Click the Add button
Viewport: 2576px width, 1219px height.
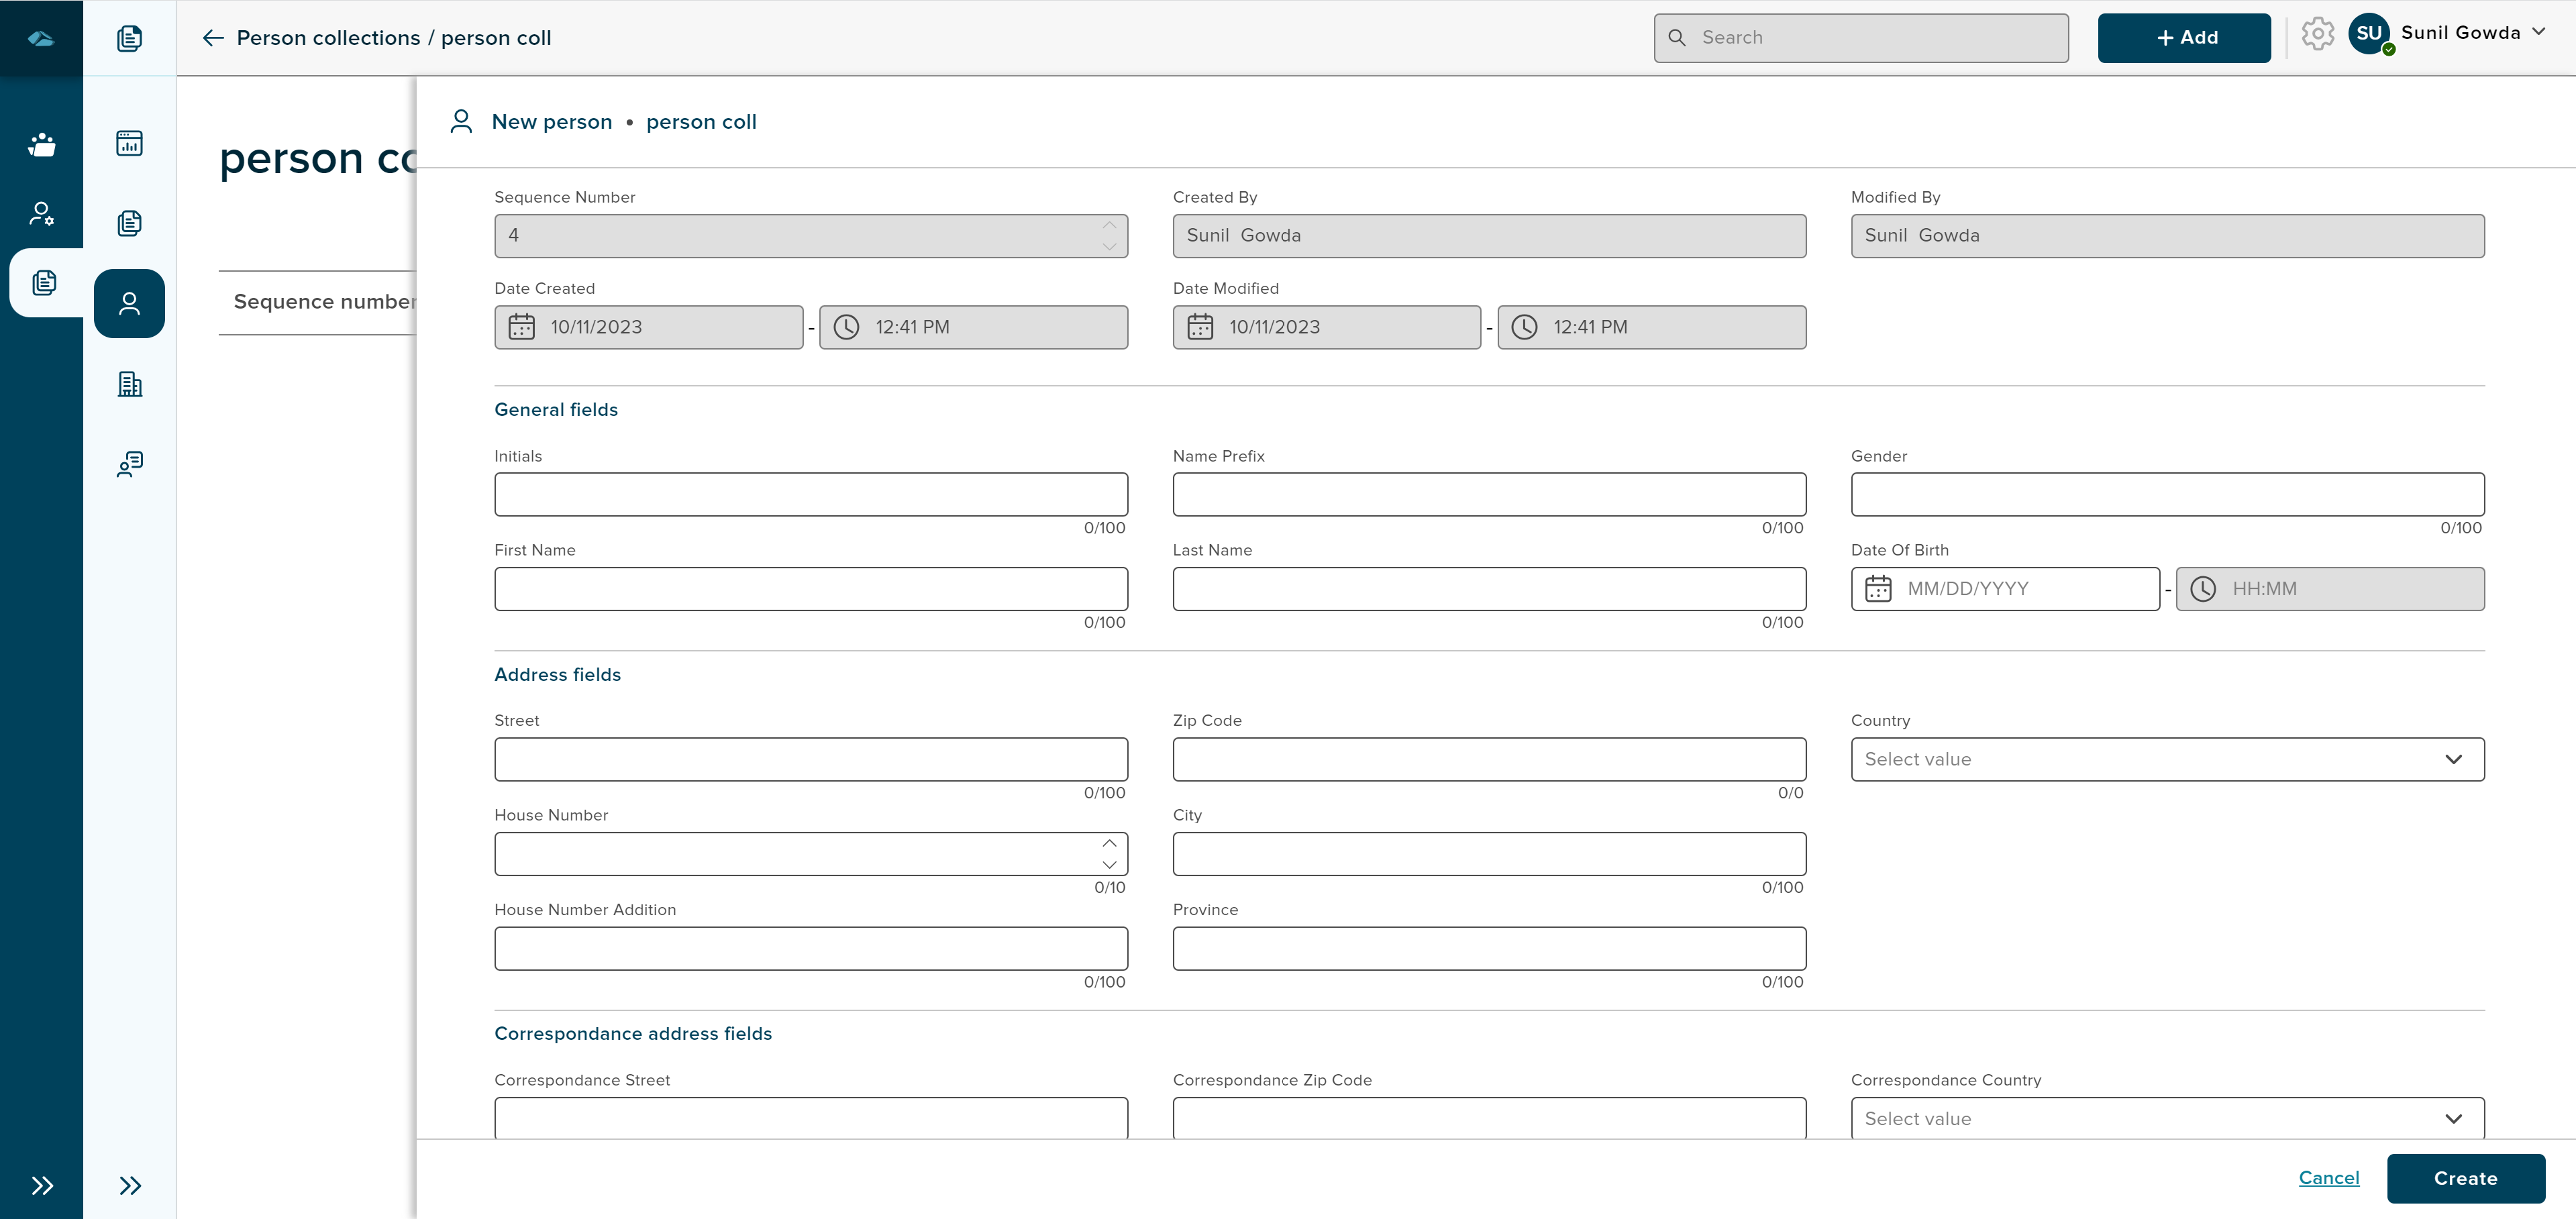pyautogui.click(x=2184, y=38)
